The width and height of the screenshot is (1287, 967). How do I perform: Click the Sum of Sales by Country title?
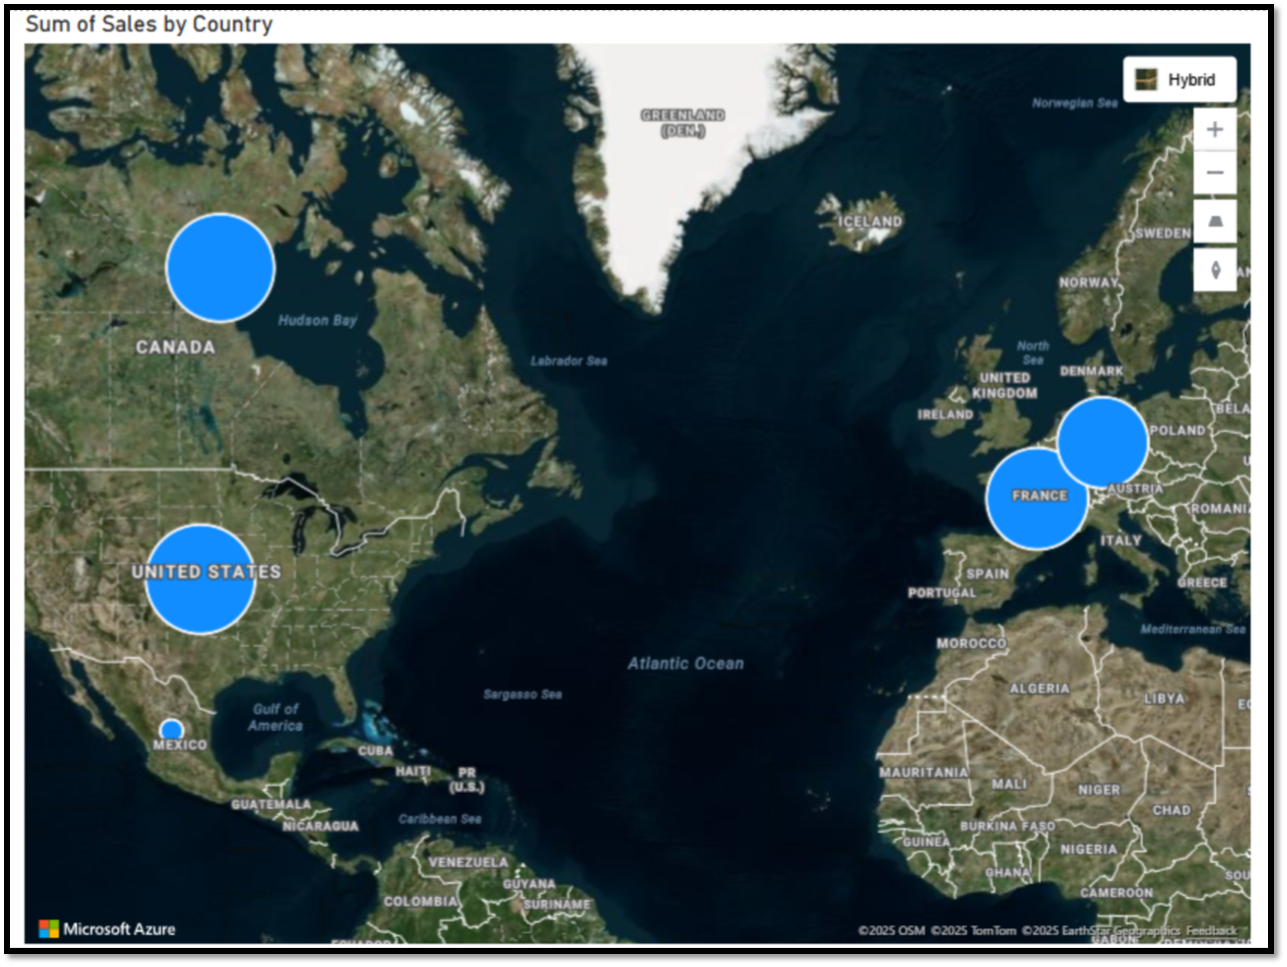tap(149, 24)
